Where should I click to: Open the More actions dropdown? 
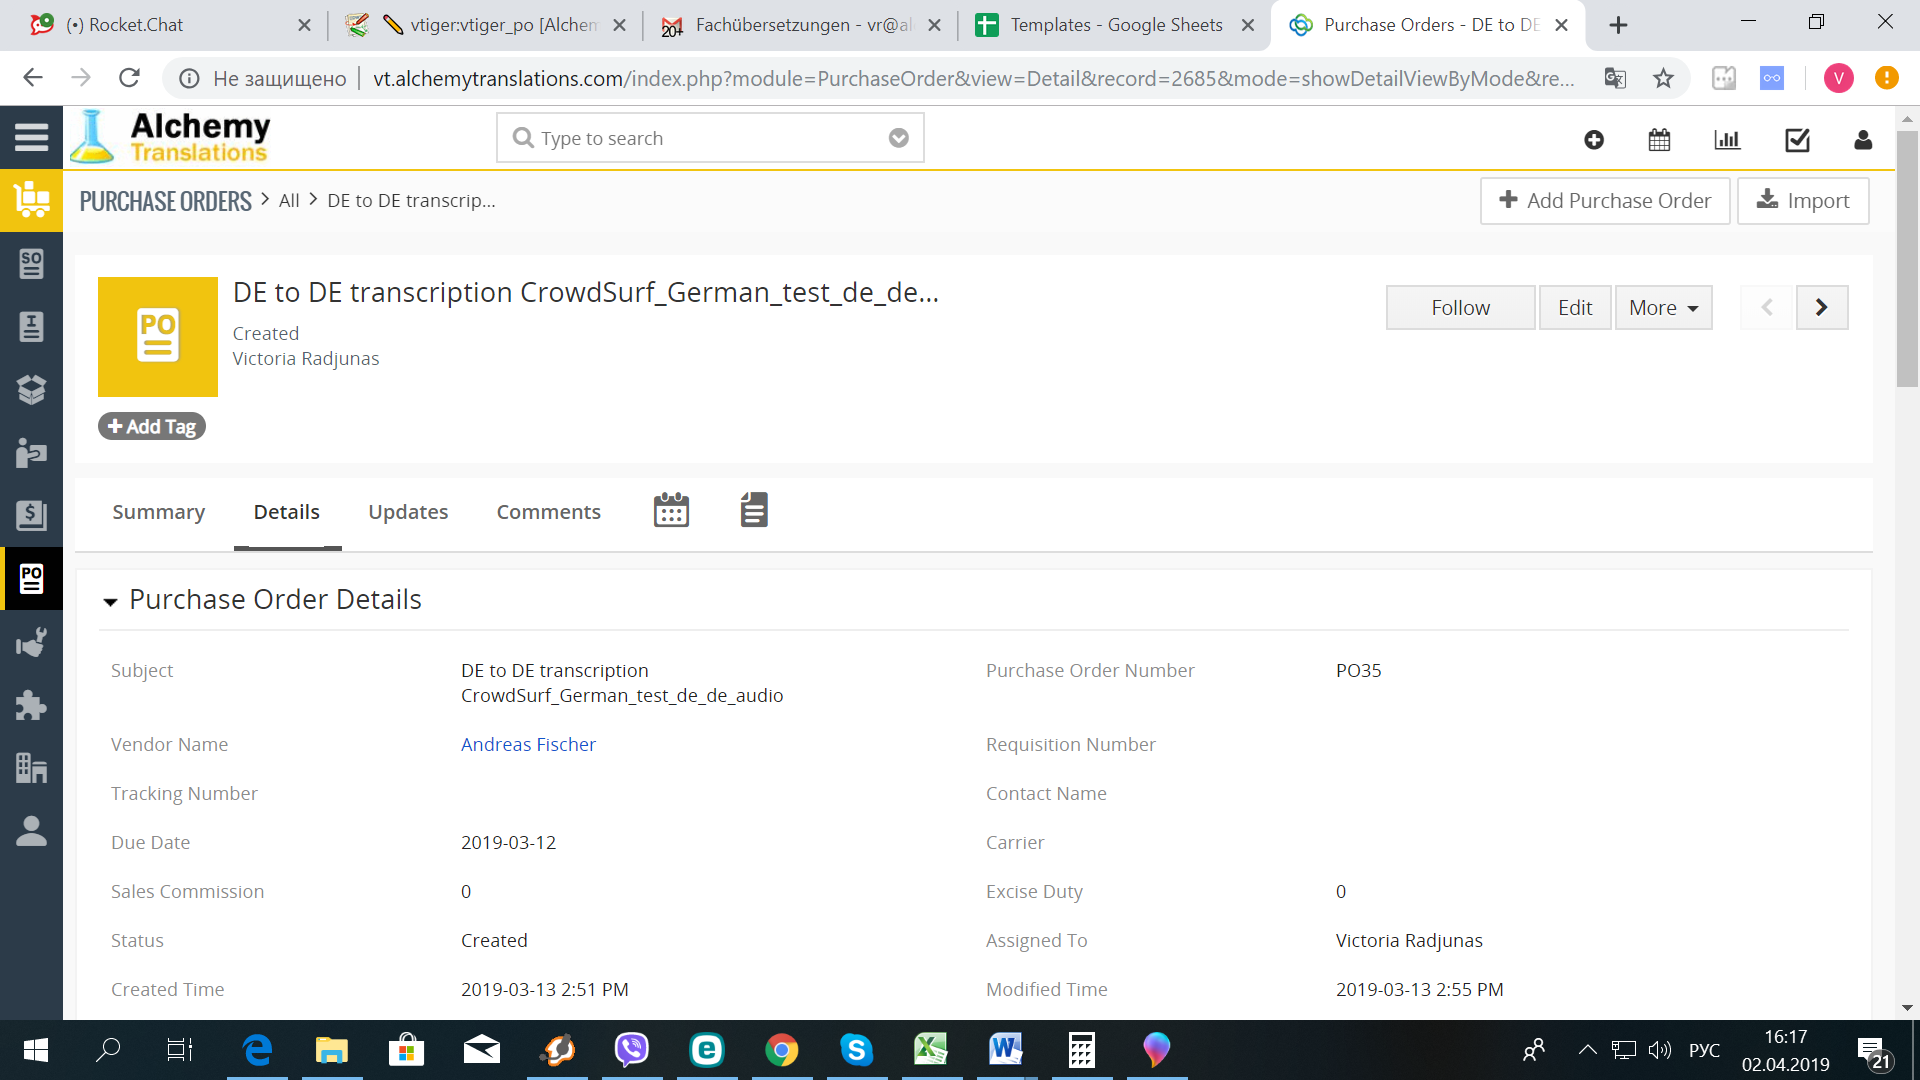tap(1663, 307)
